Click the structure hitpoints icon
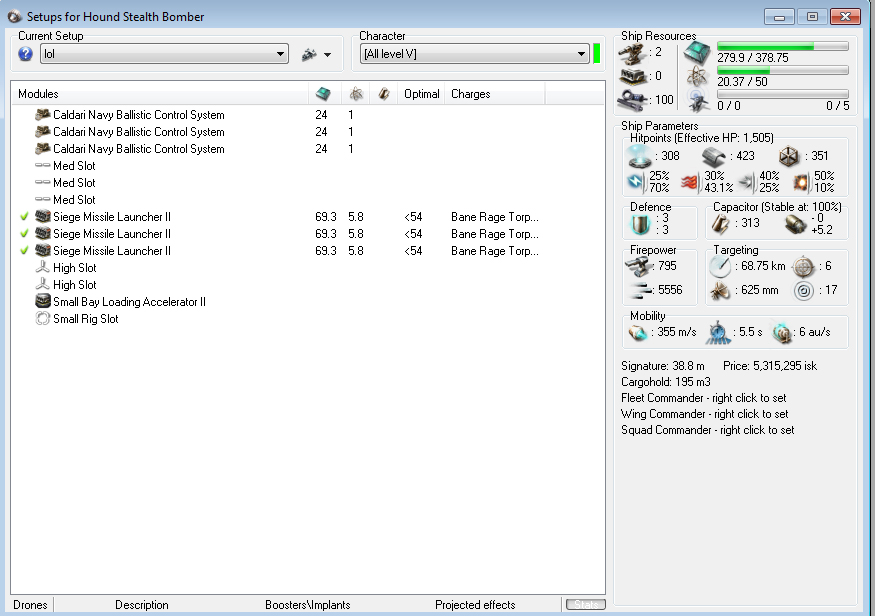 (x=789, y=157)
